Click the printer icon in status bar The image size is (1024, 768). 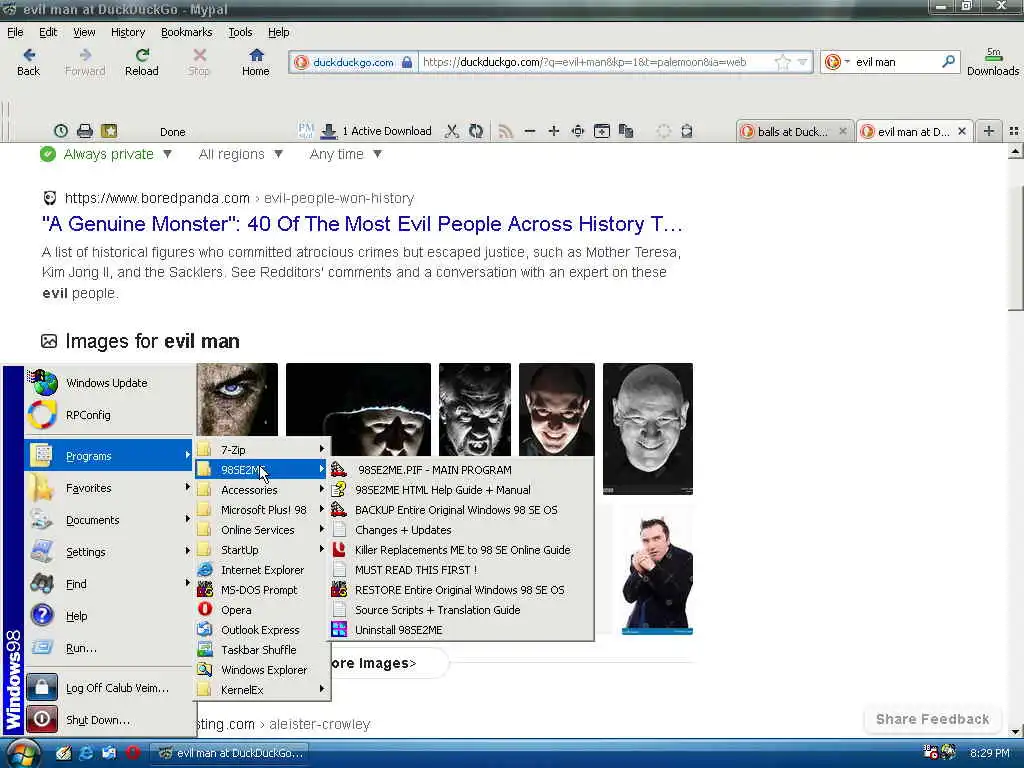coord(85,131)
